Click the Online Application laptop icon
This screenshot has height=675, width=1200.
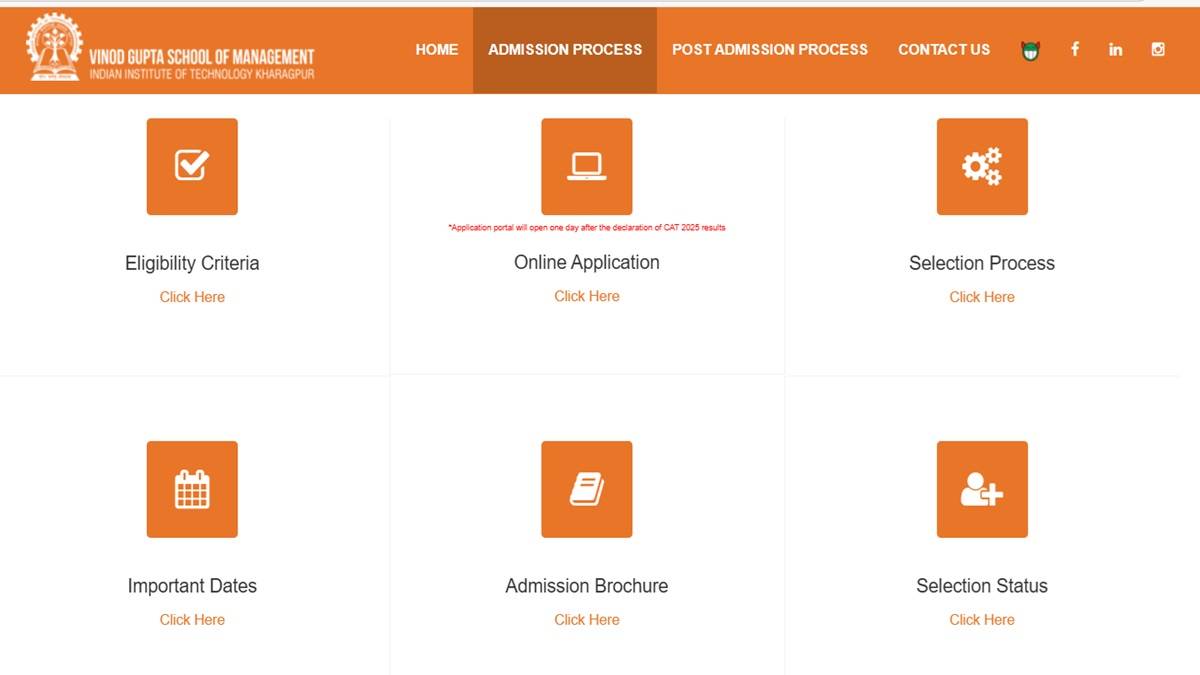[x=586, y=166]
